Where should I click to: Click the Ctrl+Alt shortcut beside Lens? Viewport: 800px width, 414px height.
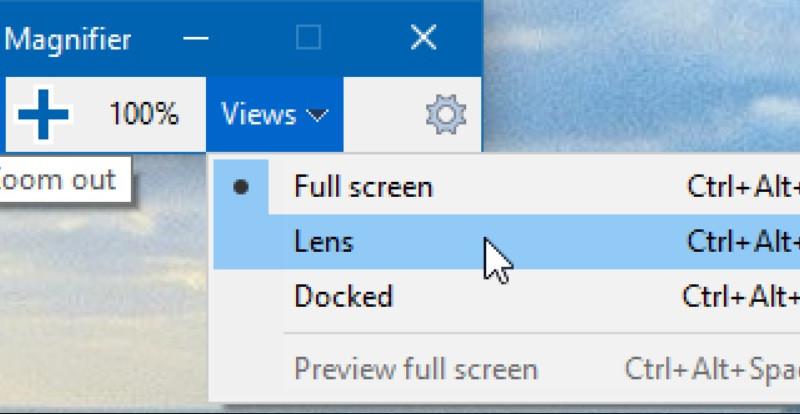tap(743, 241)
